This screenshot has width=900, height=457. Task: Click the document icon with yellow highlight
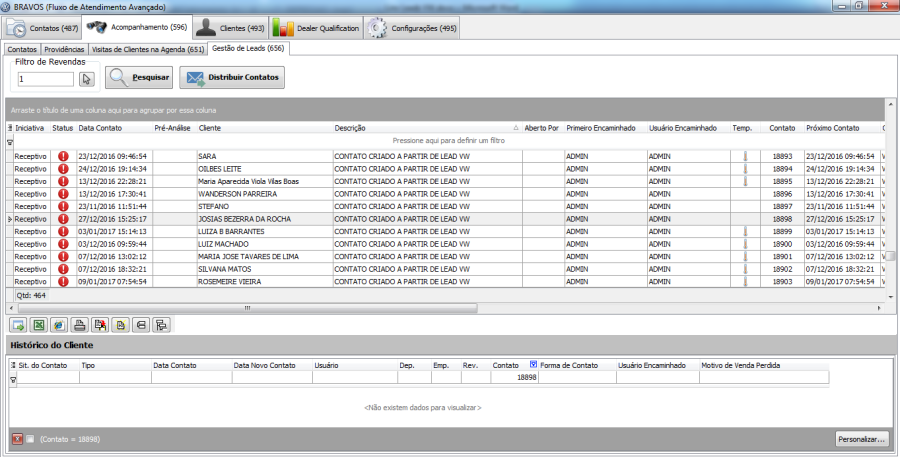click(x=121, y=326)
